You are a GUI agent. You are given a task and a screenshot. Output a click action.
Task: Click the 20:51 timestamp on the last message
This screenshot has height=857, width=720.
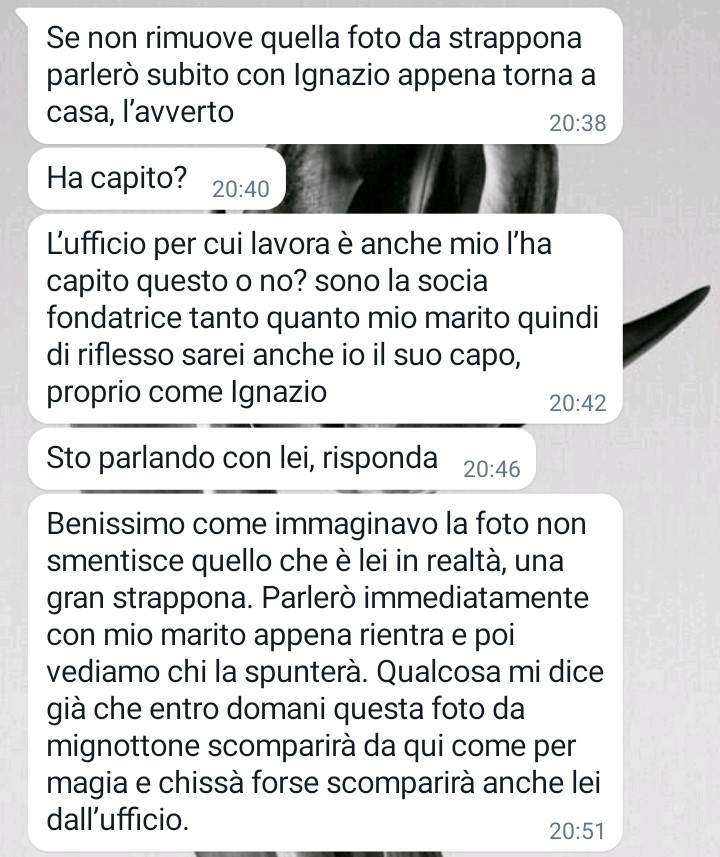click(577, 831)
